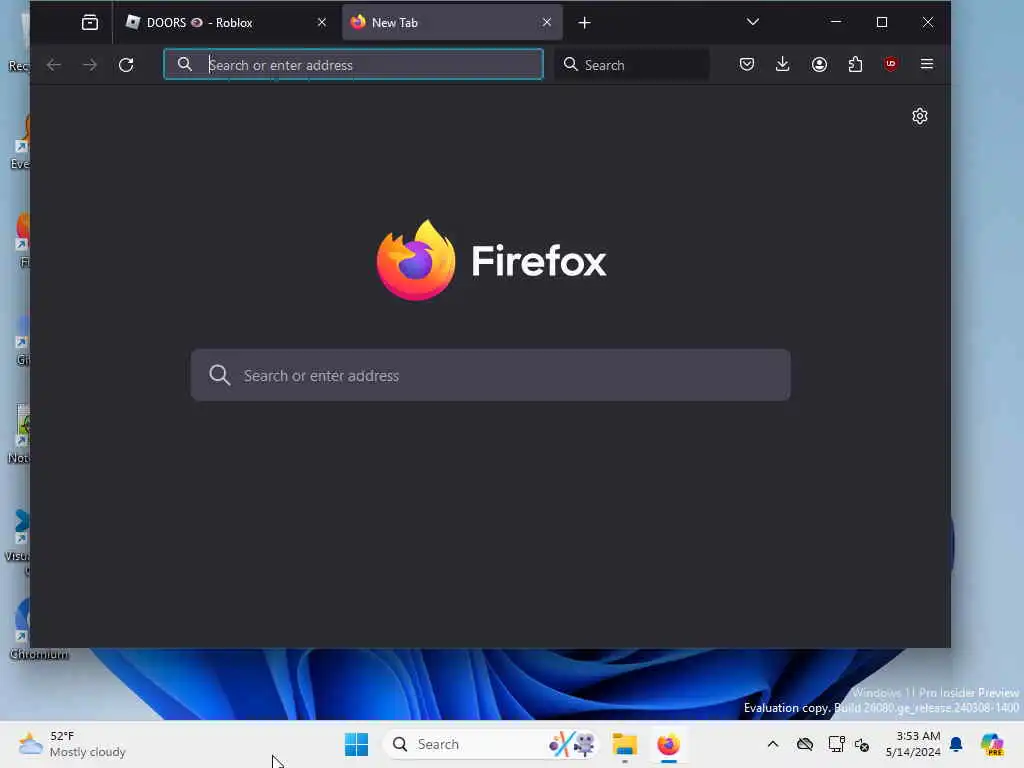
Task: Open File Explorer from the taskbar
Action: click(x=624, y=744)
